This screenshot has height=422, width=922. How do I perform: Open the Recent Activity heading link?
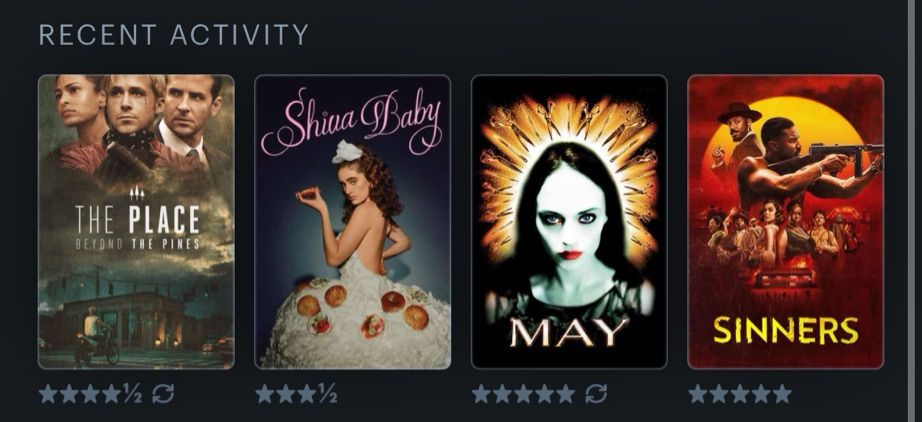click(173, 35)
